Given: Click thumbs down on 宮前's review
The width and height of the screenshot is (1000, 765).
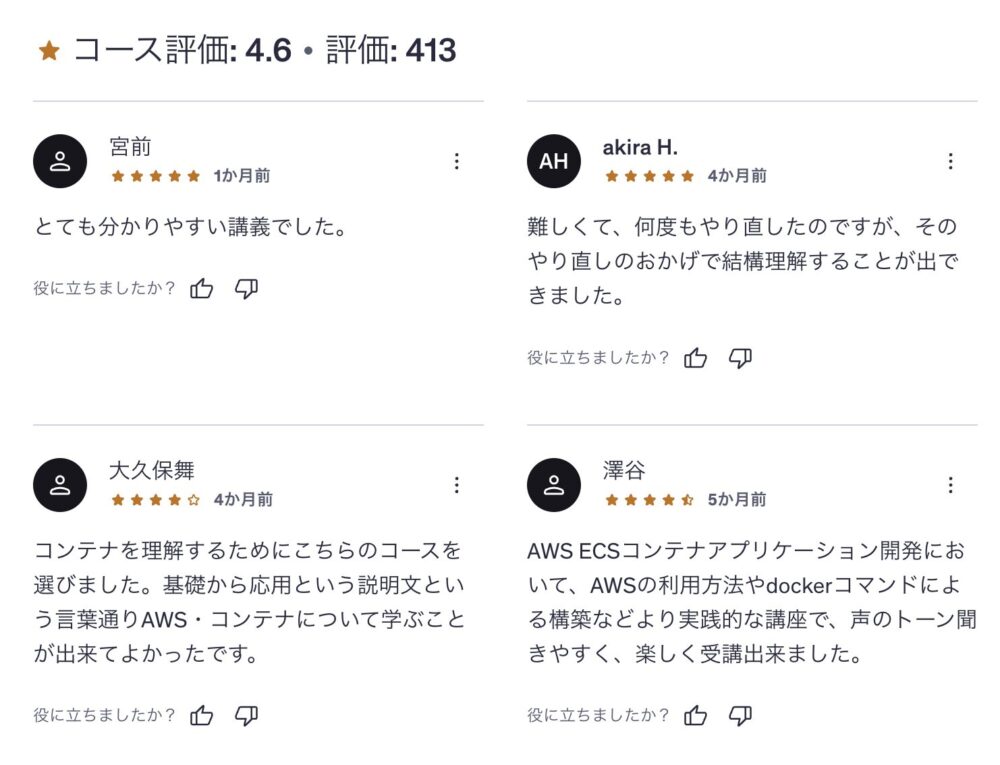Looking at the screenshot, I should point(246,289).
